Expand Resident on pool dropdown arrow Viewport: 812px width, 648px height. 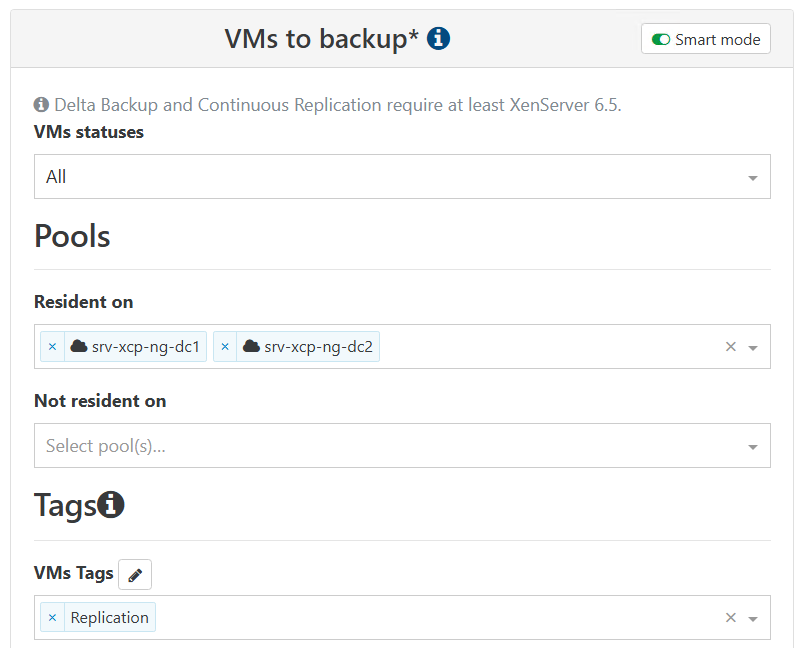pos(753,348)
